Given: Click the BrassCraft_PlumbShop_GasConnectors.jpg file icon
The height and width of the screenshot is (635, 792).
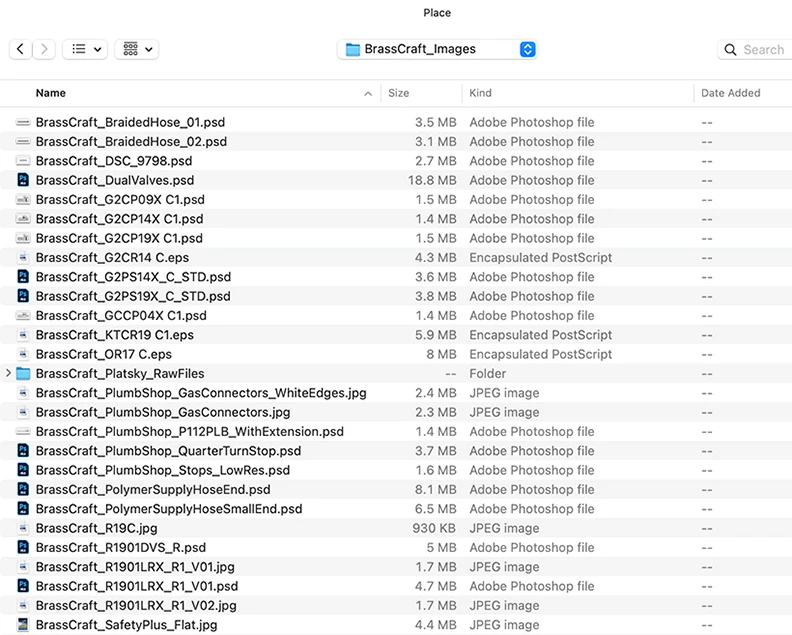Looking at the screenshot, I should pos(23,412).
